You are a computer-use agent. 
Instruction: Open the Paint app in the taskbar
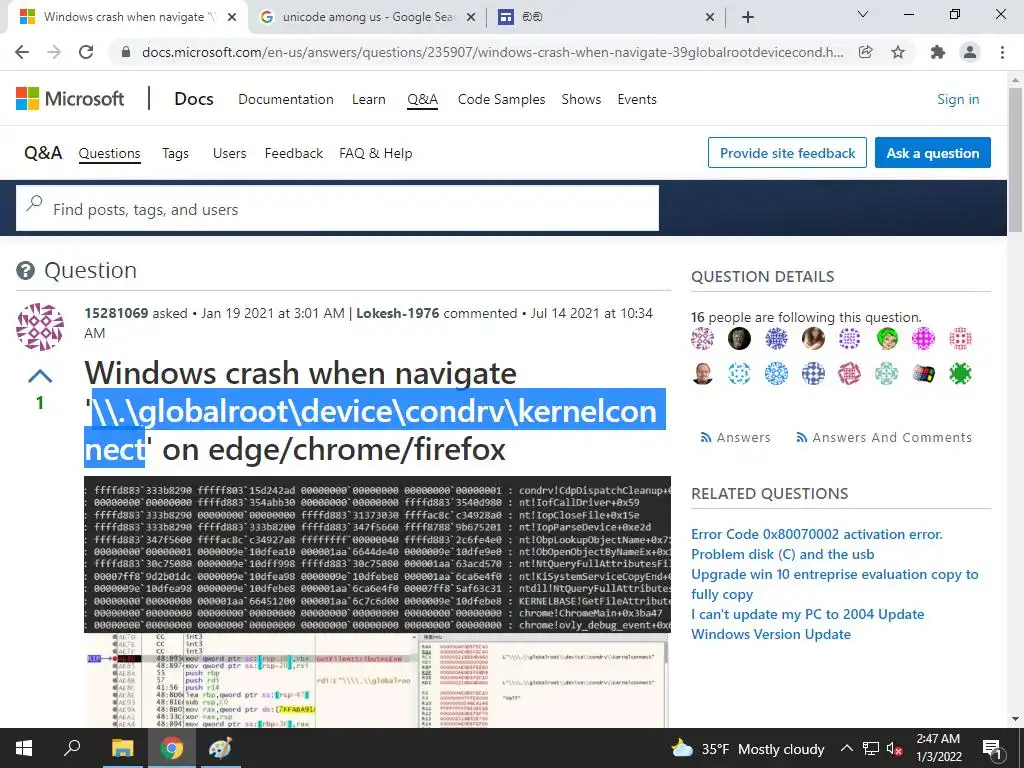coord(220,748)
